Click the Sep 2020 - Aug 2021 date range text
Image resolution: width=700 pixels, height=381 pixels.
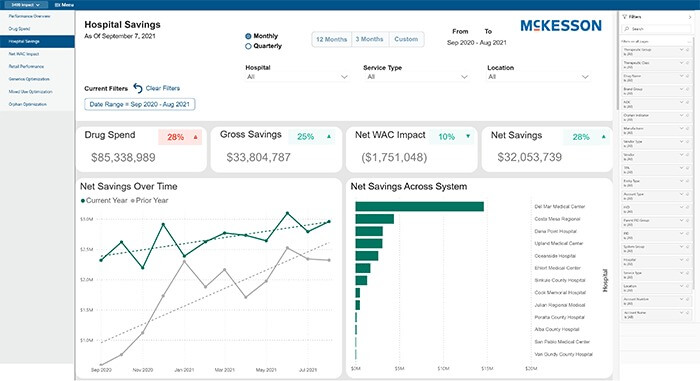point(477,42)
